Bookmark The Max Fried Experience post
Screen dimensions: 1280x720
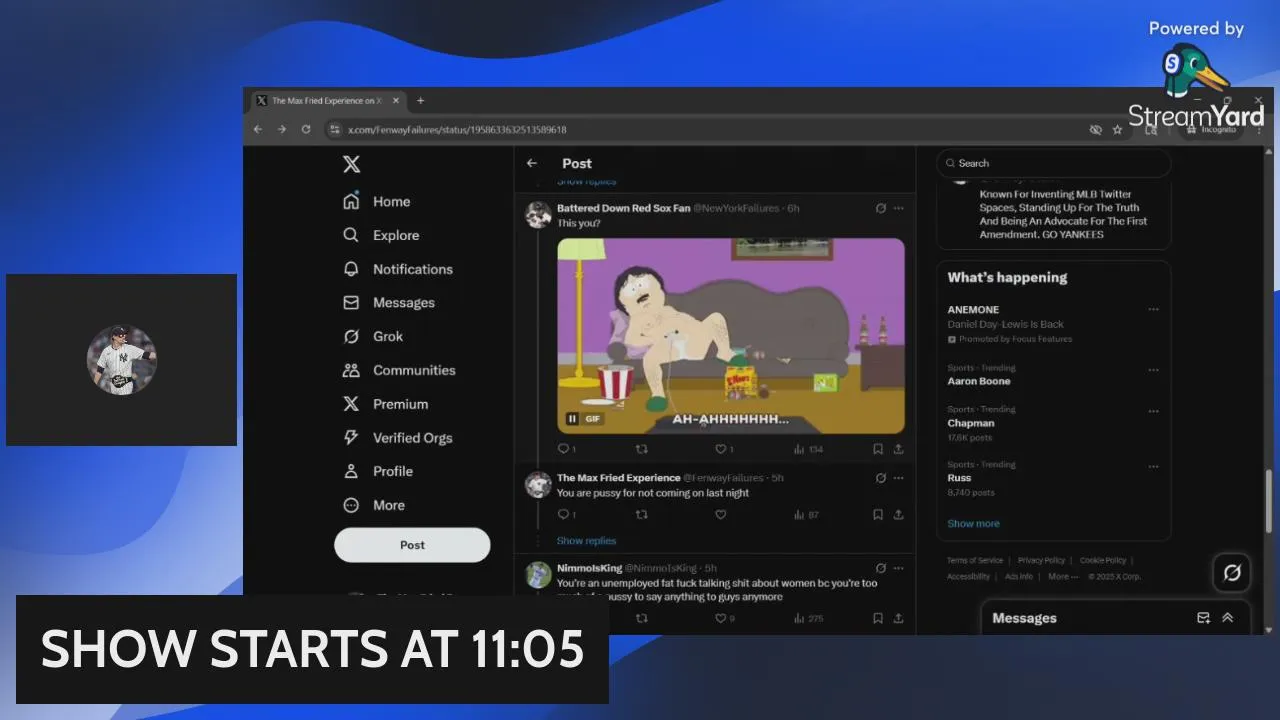(878, 514)
